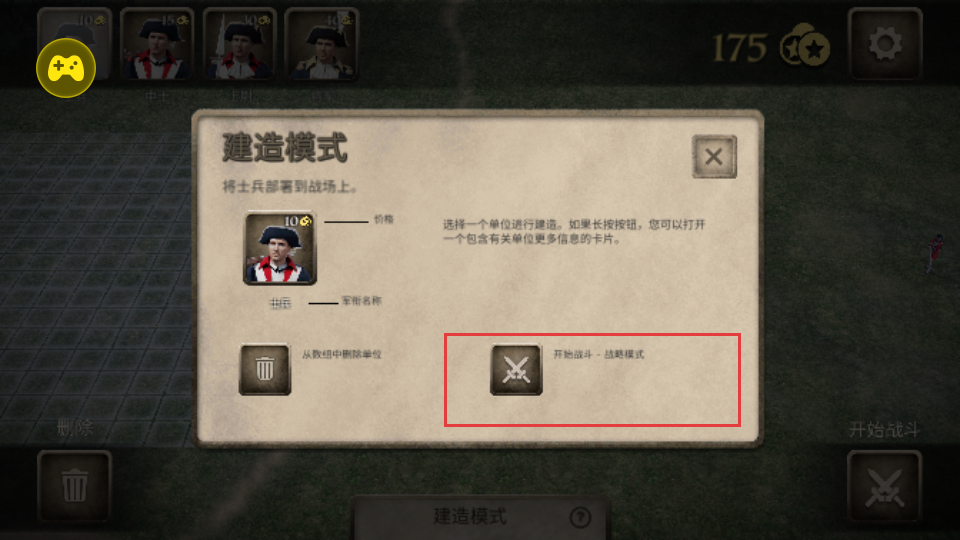The height and width of the screenshot is (540, 960).
Task: Close the 建造模式 tutorial dialog
Action: pos(714,157)
